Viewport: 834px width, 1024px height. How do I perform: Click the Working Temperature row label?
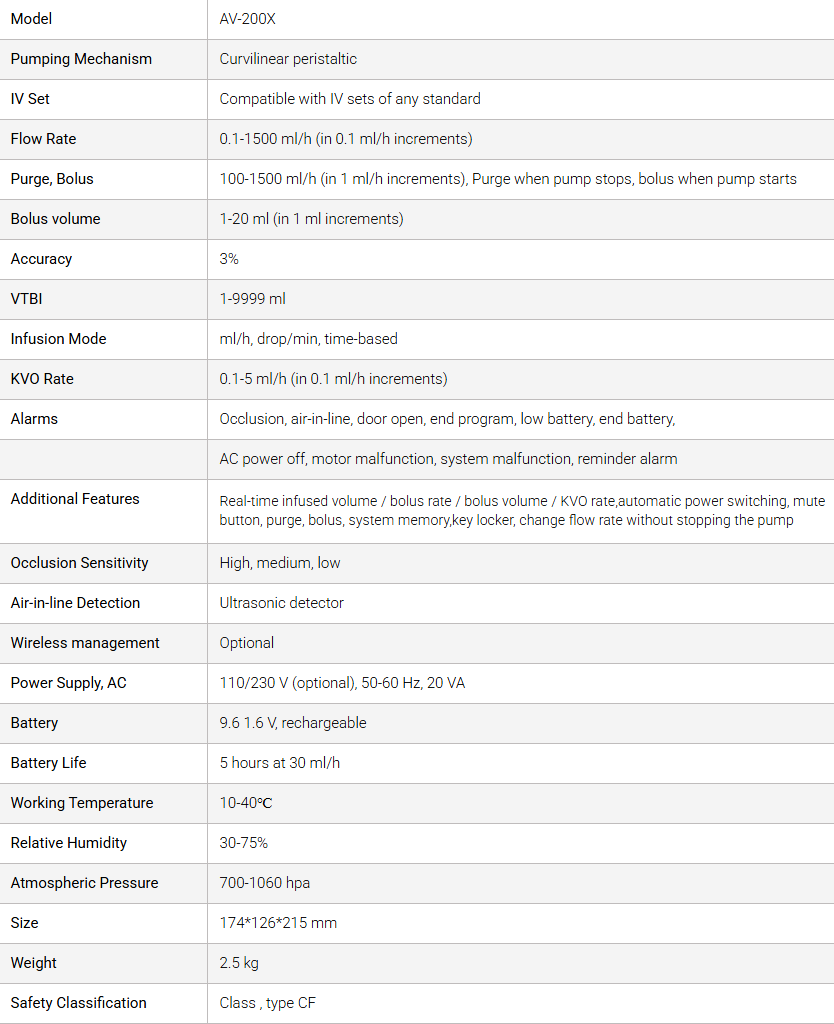[x=82, y=803]
